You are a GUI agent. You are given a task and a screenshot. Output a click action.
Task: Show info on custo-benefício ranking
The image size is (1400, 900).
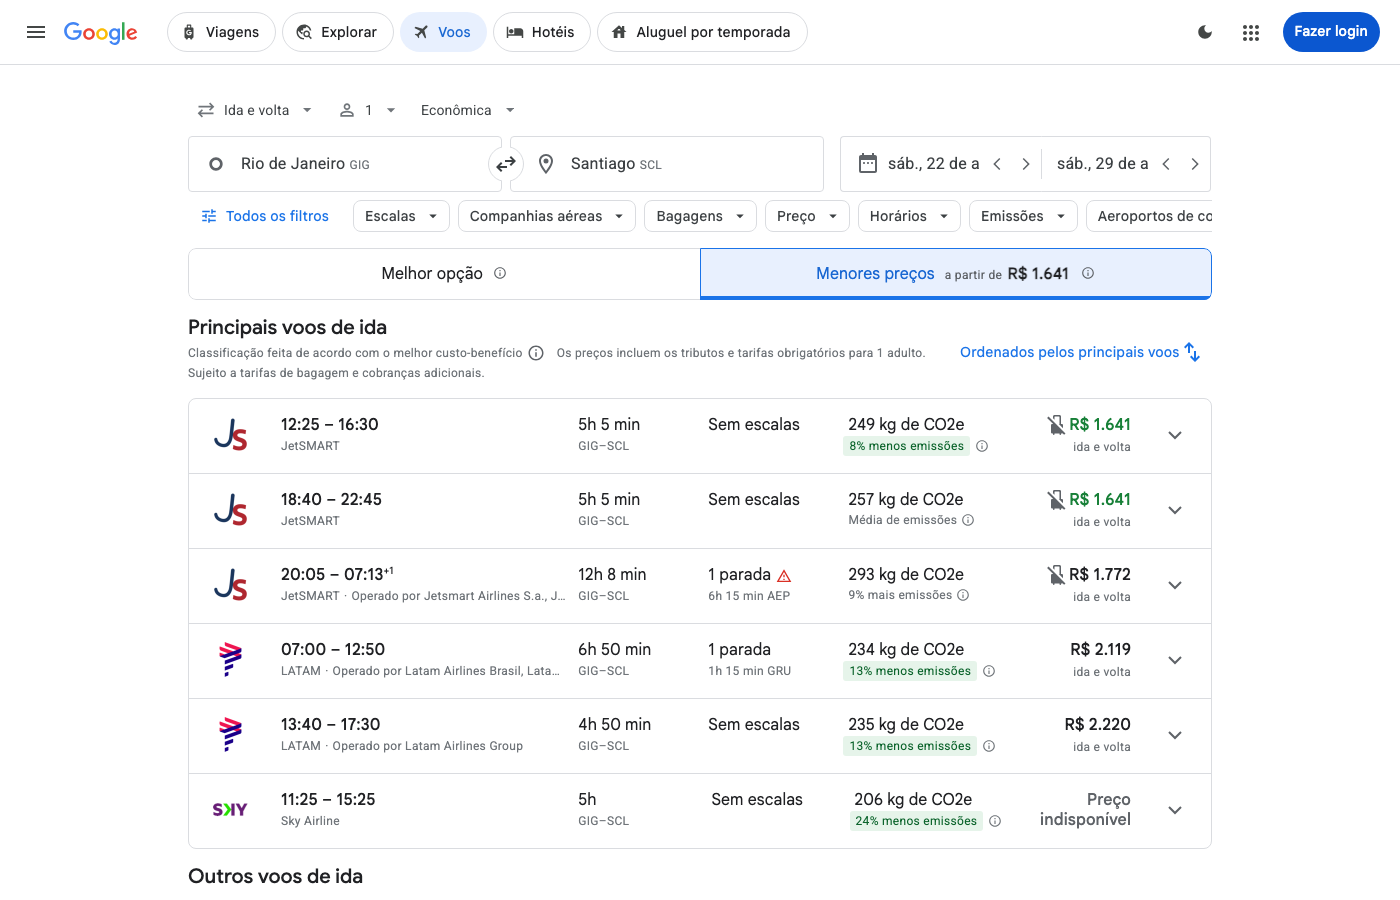point(536,353)
